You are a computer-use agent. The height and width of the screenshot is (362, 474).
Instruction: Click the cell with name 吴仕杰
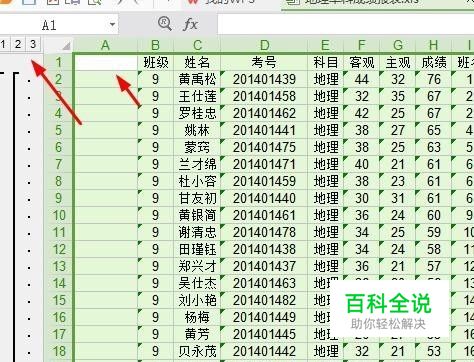[197, 283]
